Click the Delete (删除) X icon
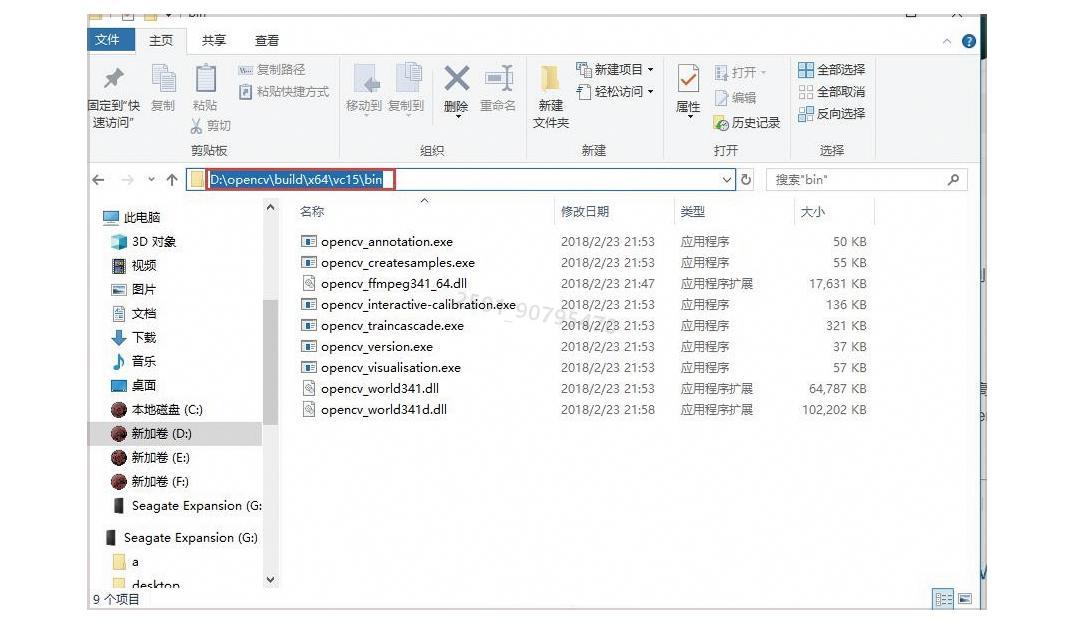 tap(457, 78)
